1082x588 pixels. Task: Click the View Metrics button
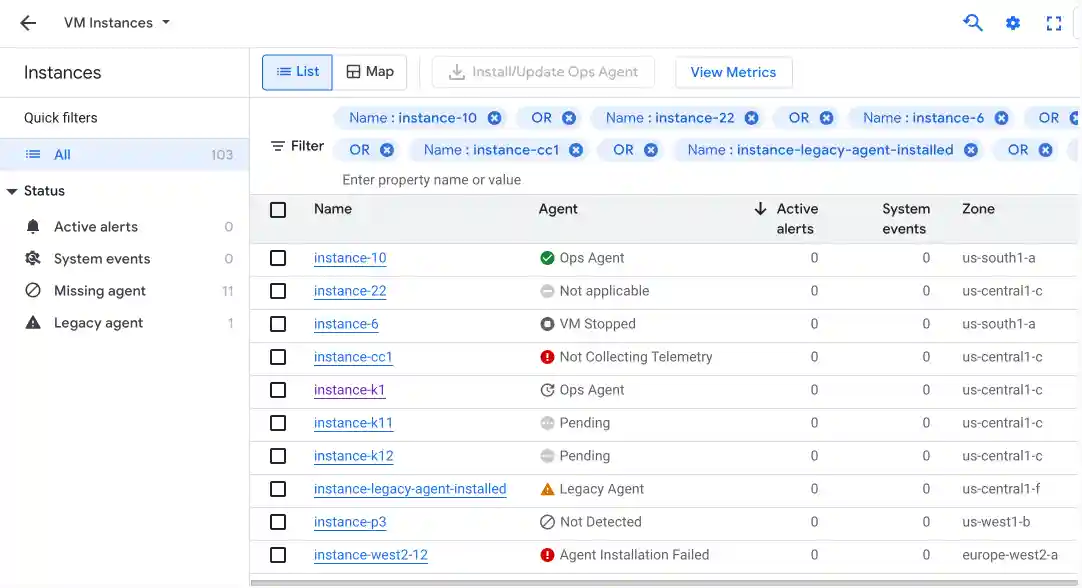733,72
